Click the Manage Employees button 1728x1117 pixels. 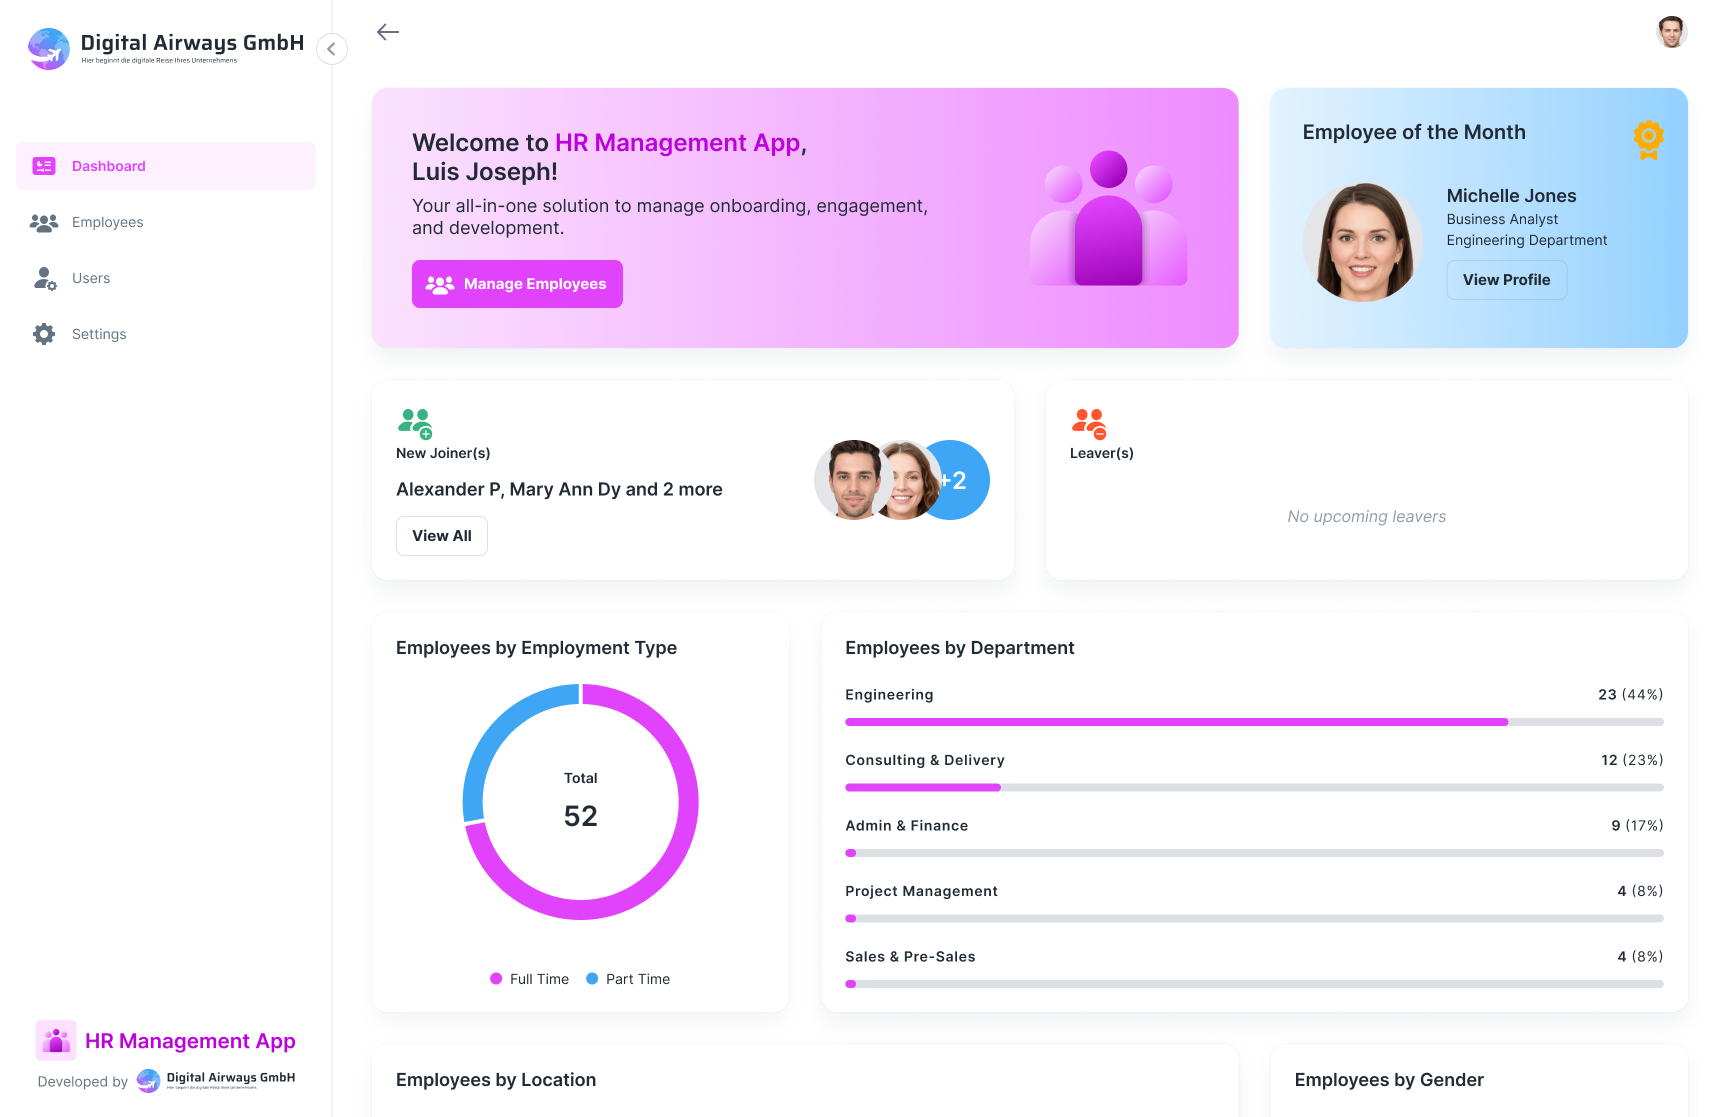(517, 284)
